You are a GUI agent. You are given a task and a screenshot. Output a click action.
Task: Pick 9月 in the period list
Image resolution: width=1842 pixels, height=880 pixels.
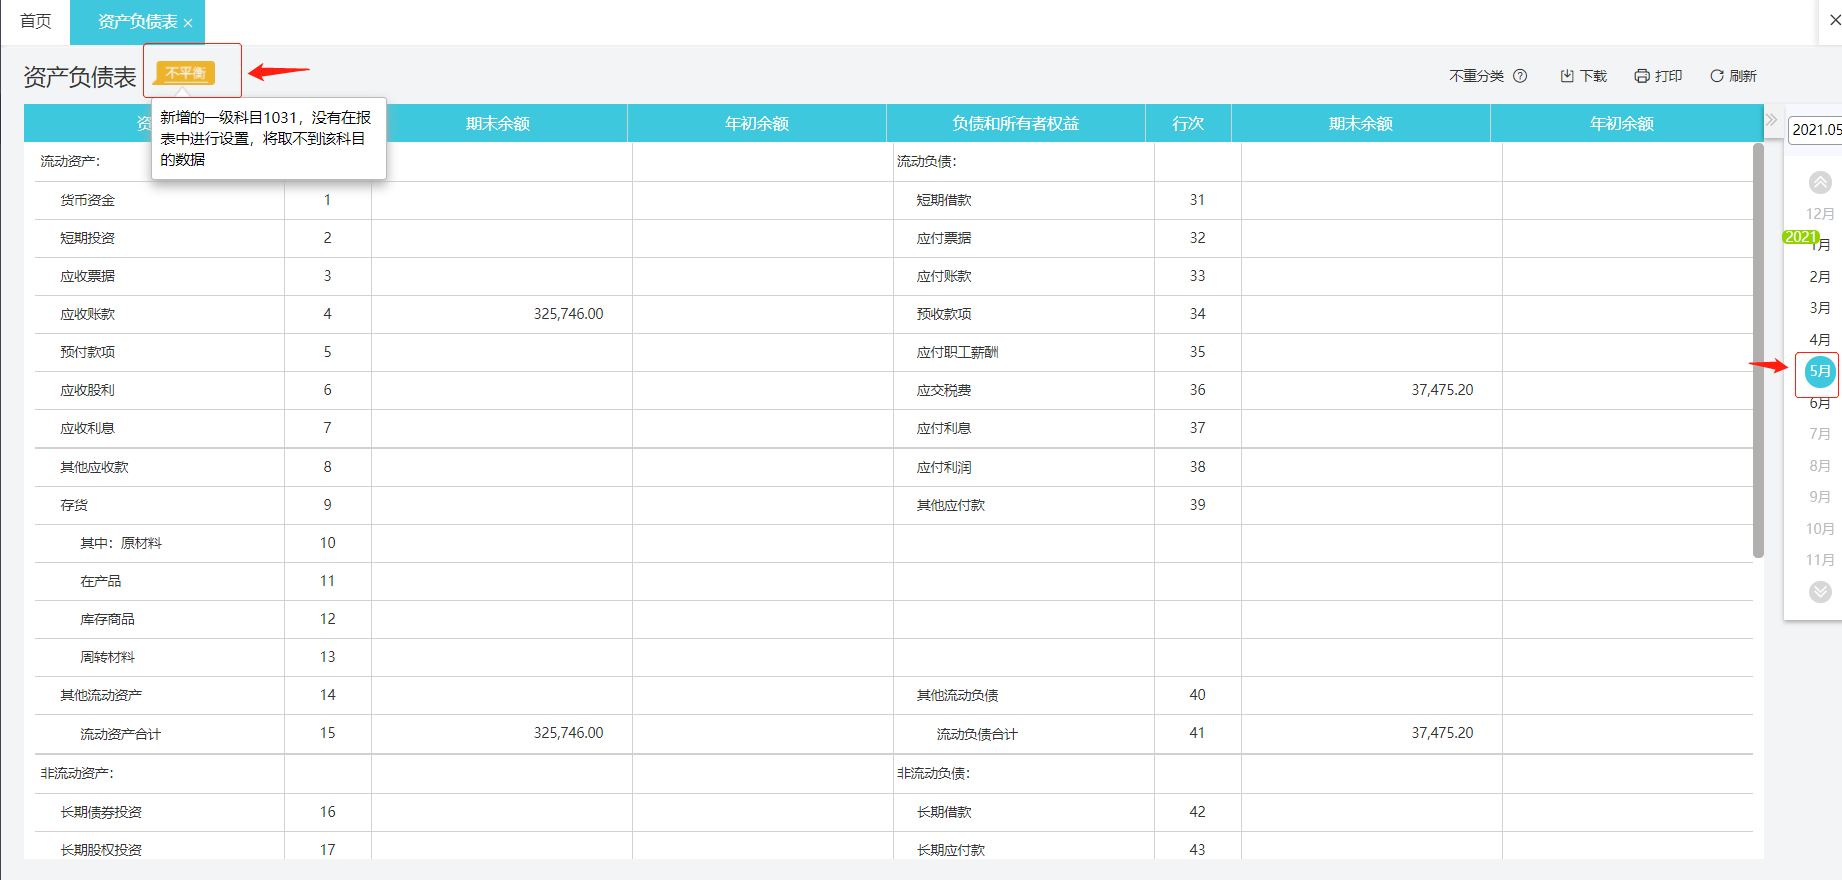click(1820, 497)
